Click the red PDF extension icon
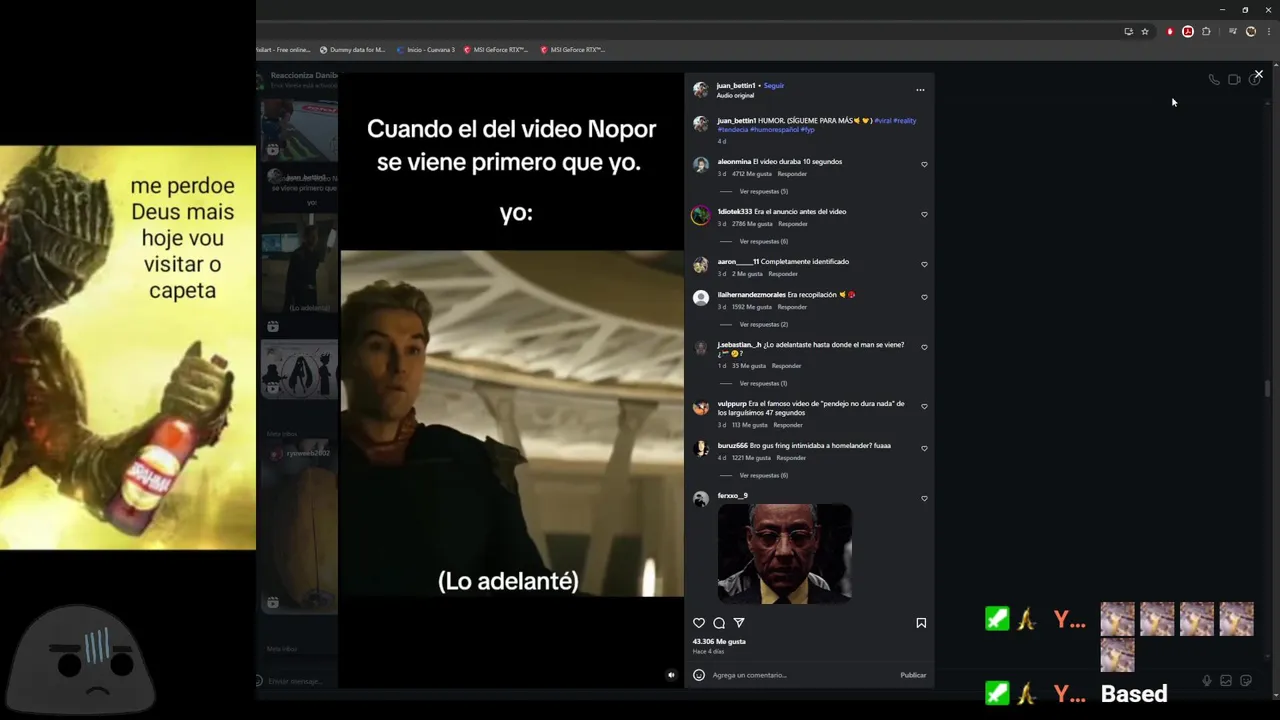The height and width of the screenshot is (720, 1280). (1188, 32)
